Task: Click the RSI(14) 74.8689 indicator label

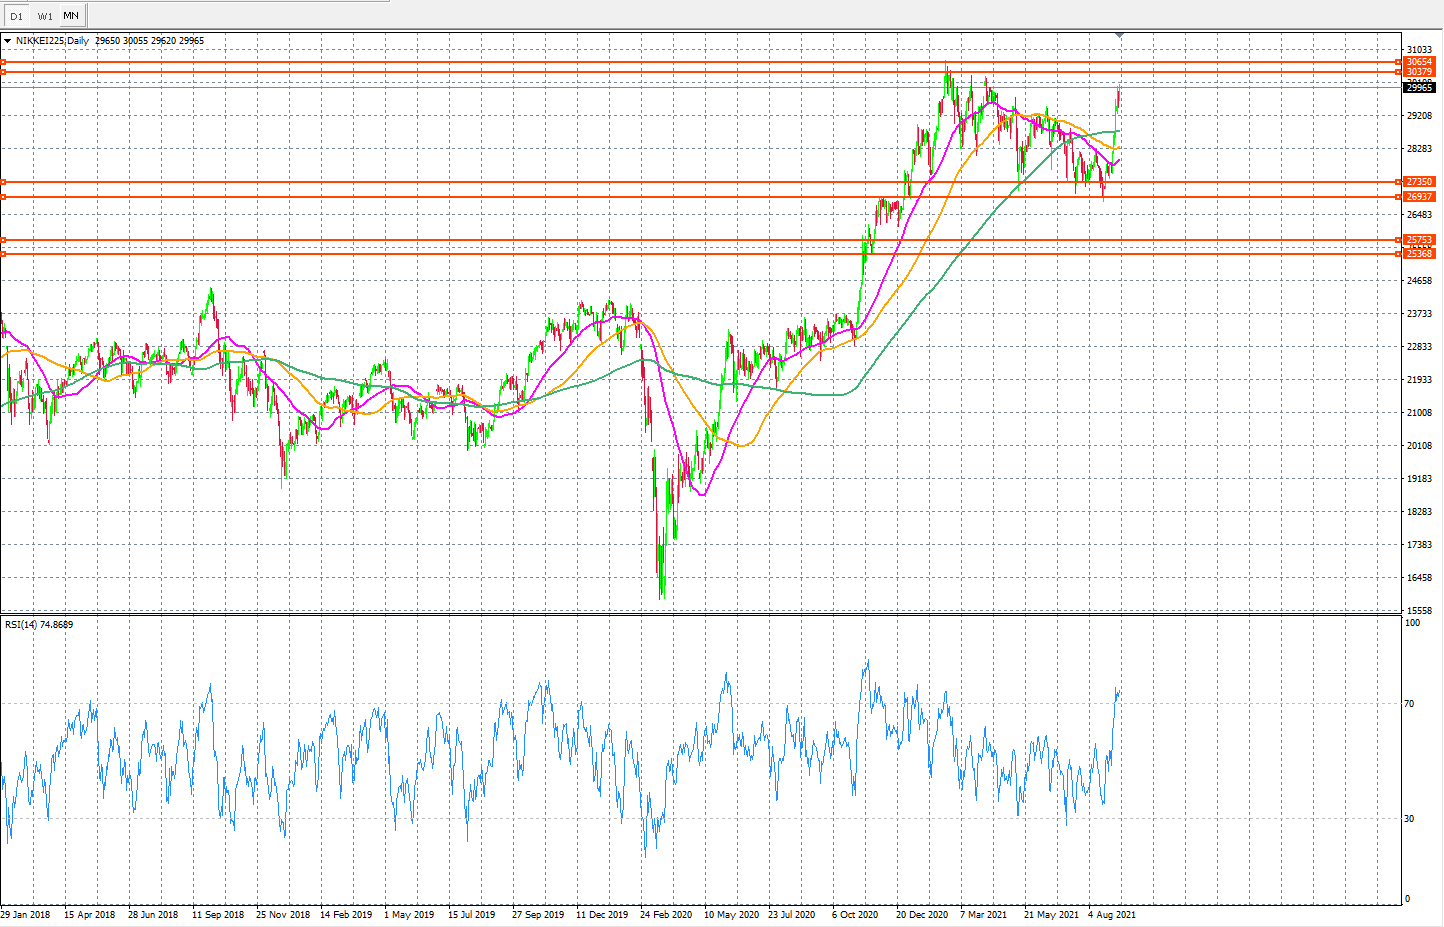Action: pos(39,625)
